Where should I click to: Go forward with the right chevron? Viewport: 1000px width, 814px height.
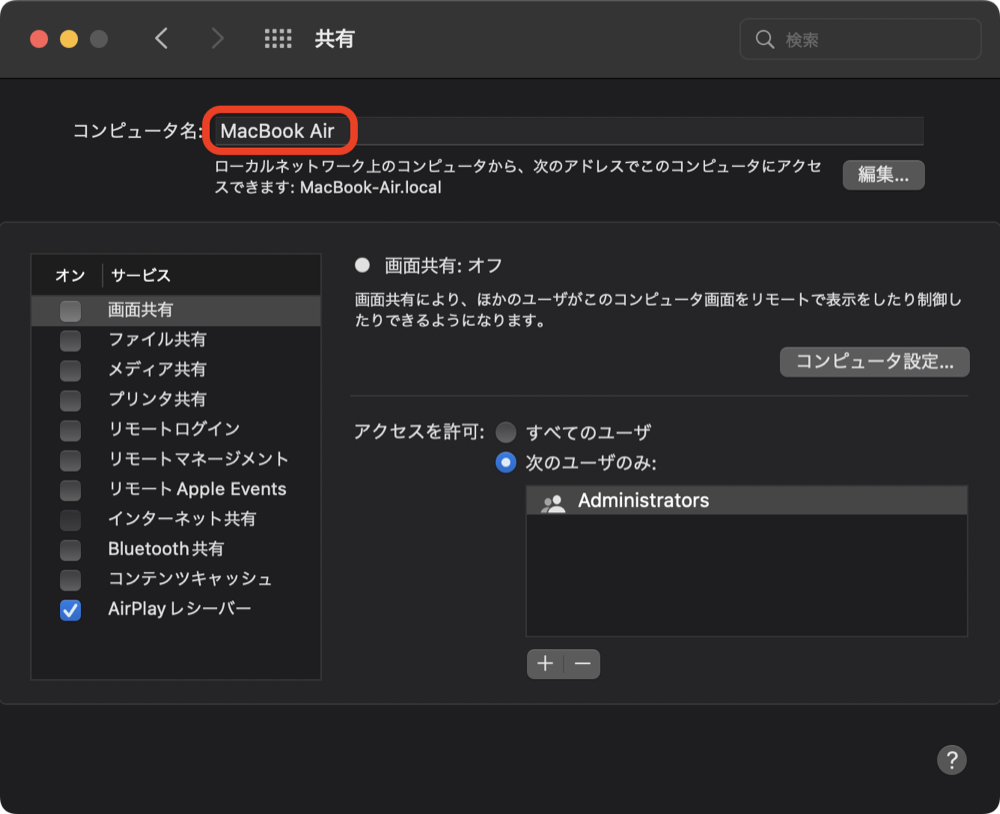(218, 39)
